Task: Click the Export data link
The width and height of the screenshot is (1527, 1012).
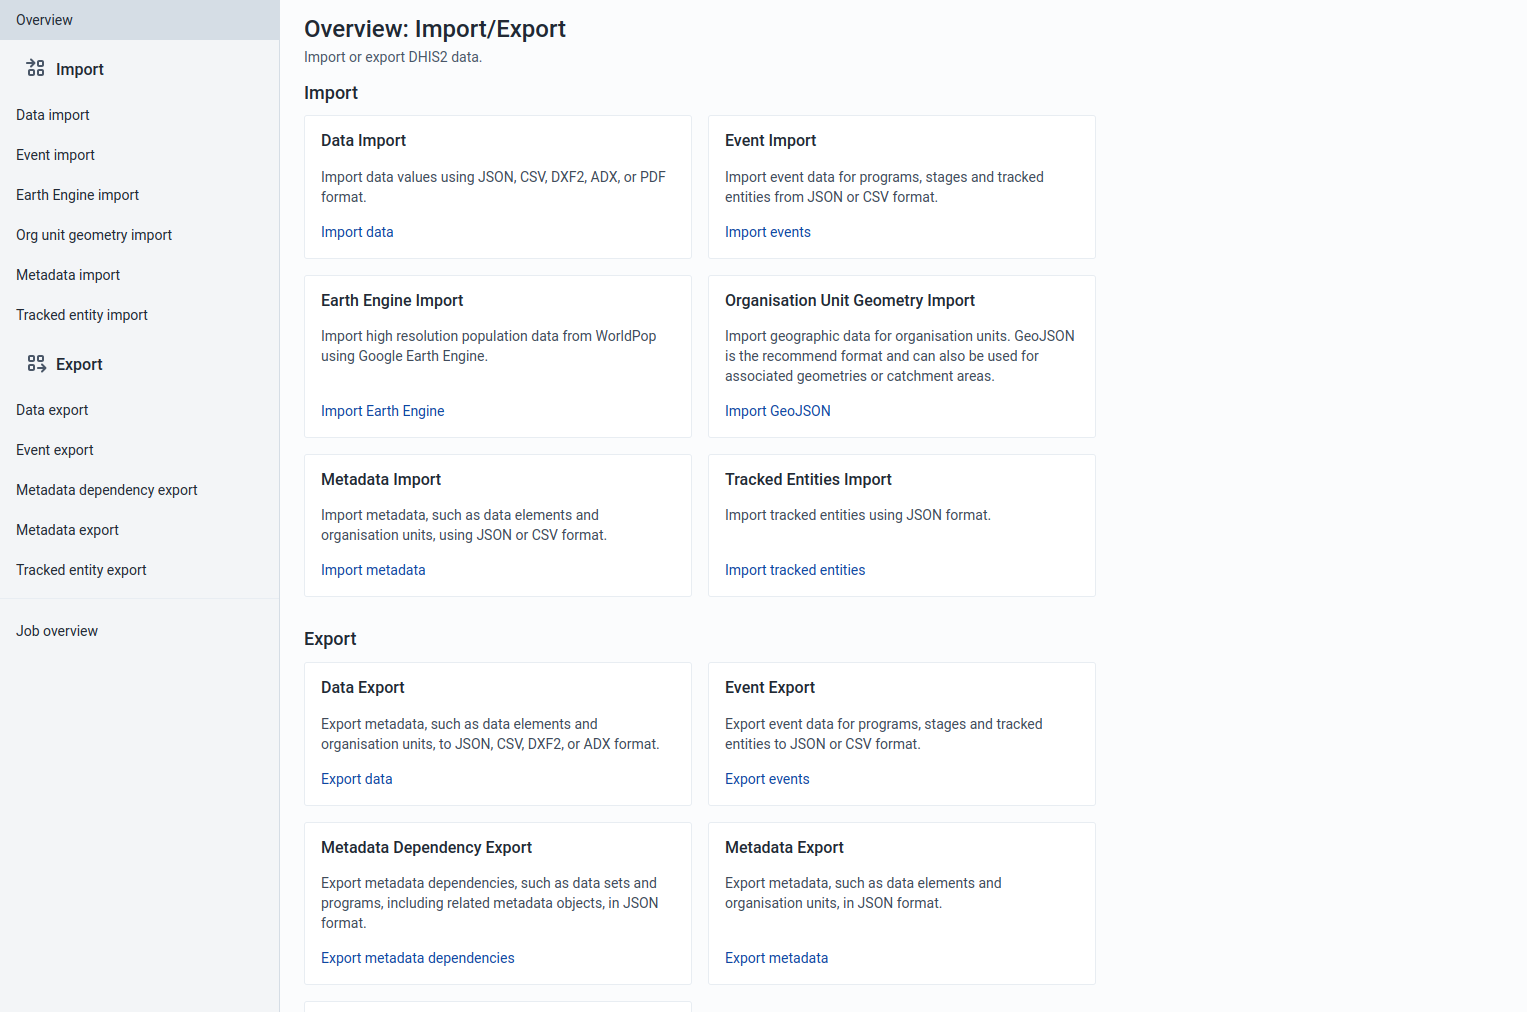Action: [356, 779]
